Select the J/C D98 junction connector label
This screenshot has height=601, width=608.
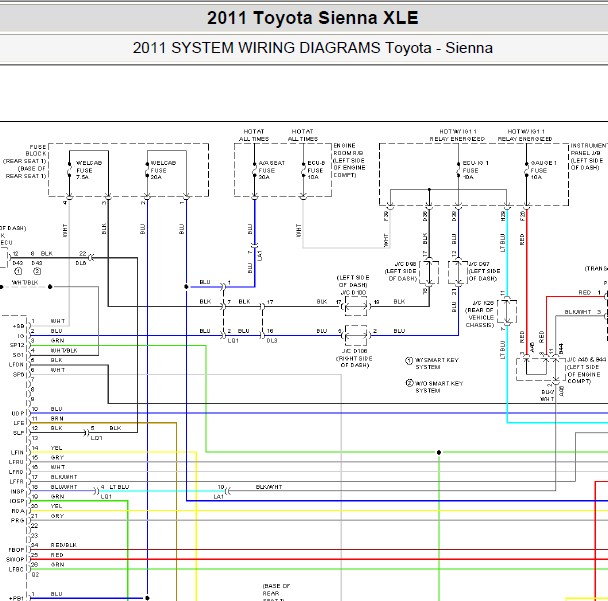pos(401,271)
